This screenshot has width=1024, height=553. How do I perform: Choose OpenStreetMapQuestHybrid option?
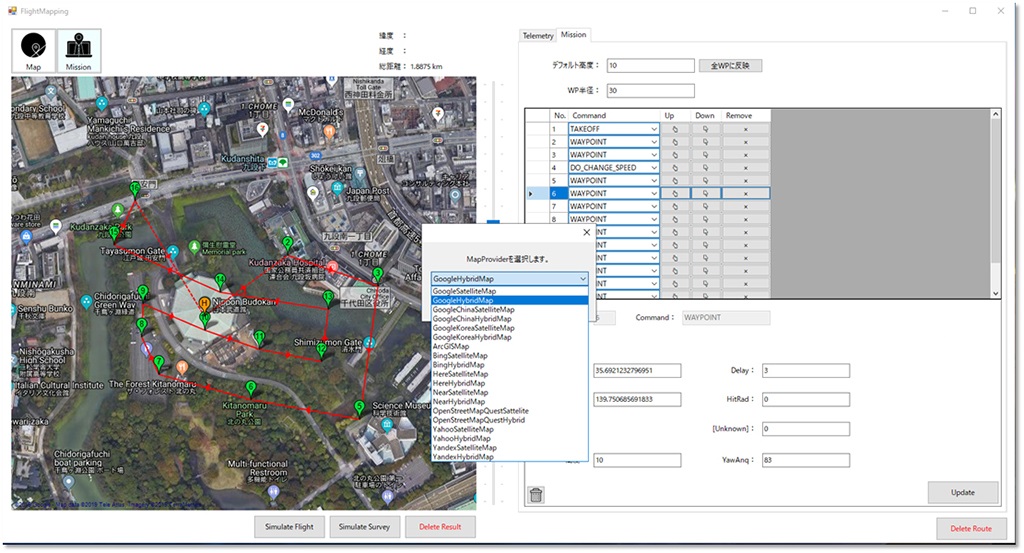[x=509, y=420]
